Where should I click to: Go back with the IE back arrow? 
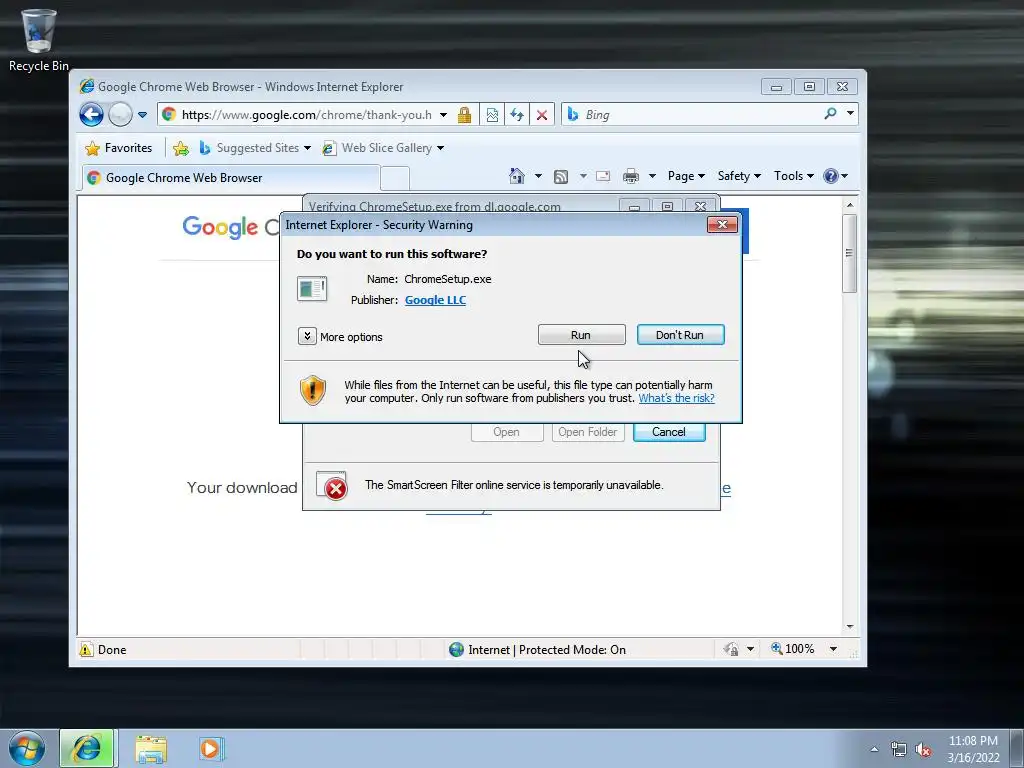coord(91,115)
